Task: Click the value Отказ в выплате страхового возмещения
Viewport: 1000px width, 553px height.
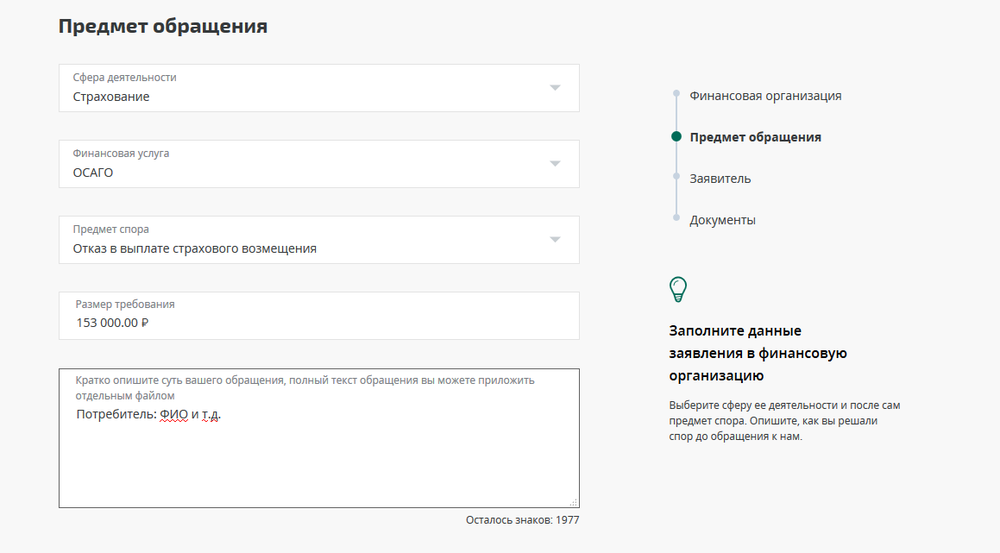Action: tap(194, 248)
